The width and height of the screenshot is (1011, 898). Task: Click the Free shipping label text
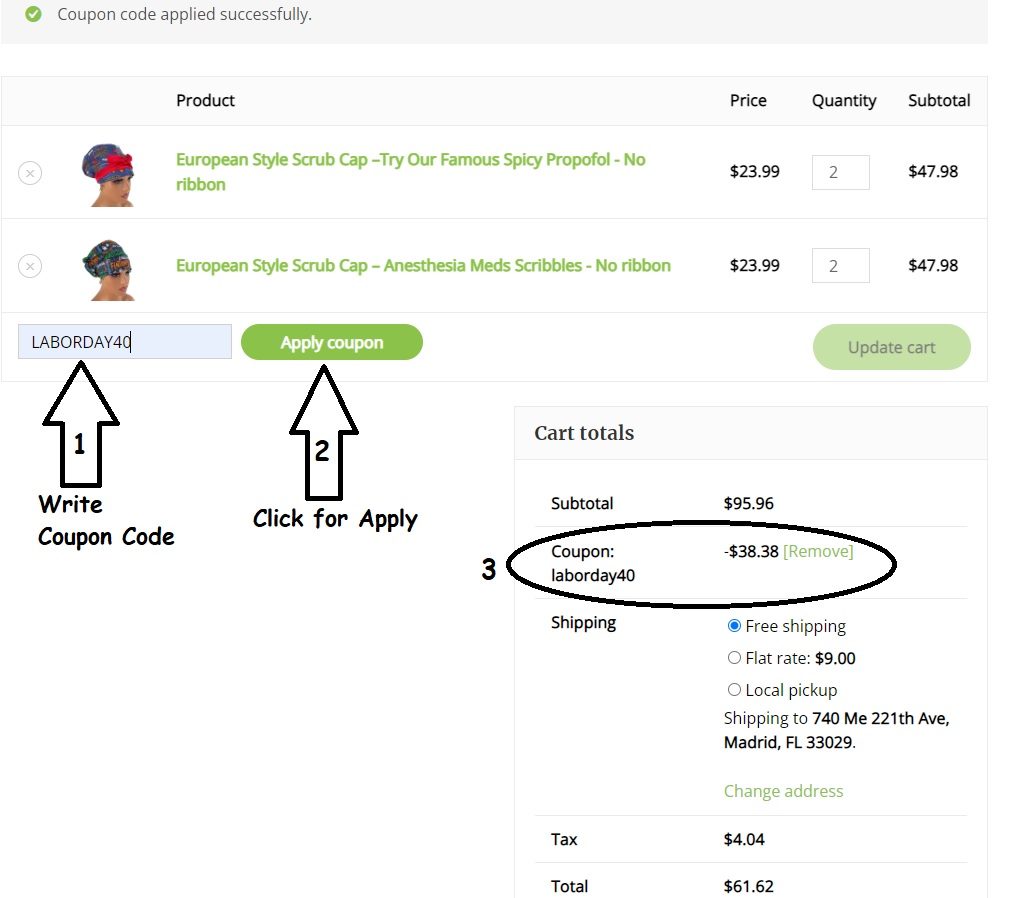pos(795,626)
